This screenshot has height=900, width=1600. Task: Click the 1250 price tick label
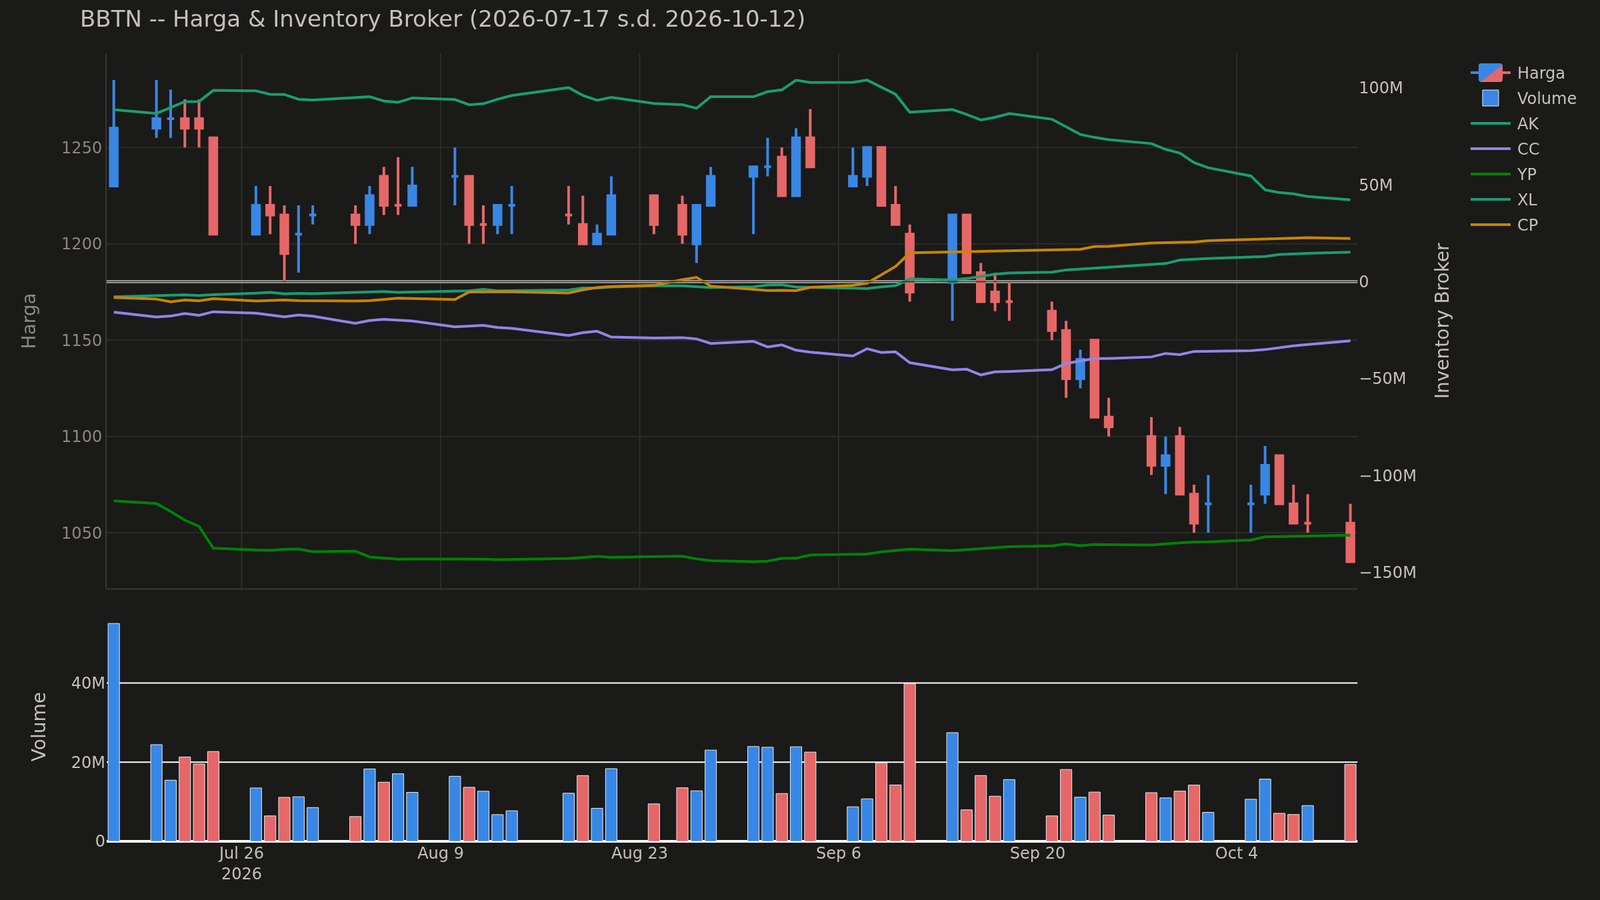83,148
